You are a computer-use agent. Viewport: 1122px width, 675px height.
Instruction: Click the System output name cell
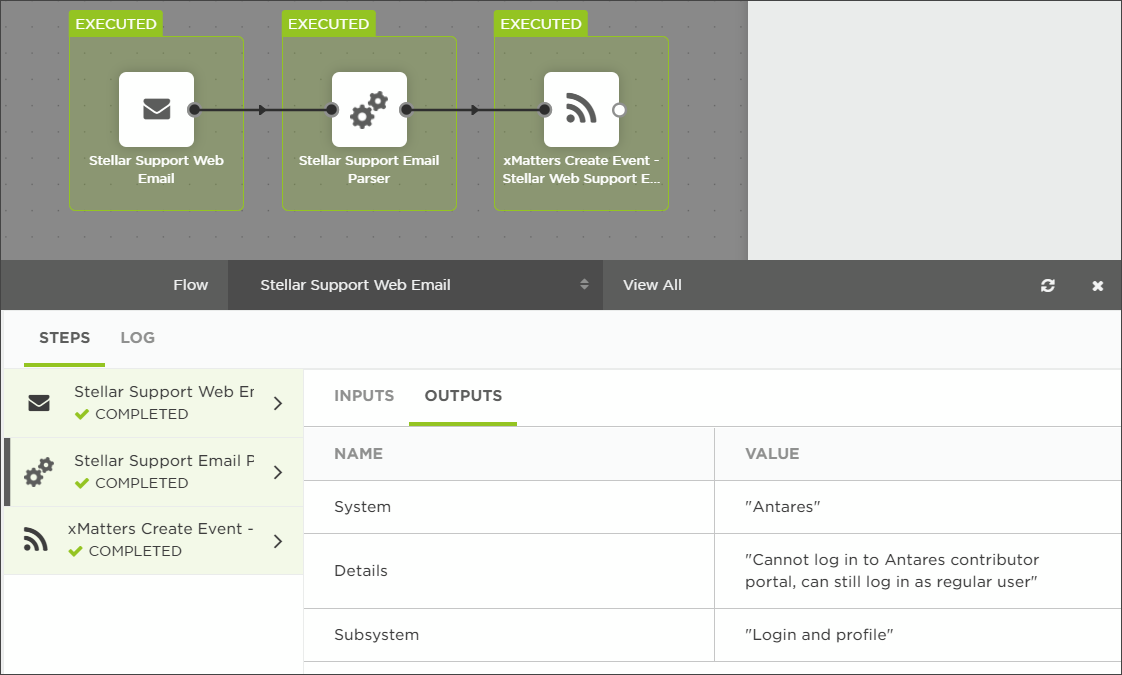click(x=509, y=507)
